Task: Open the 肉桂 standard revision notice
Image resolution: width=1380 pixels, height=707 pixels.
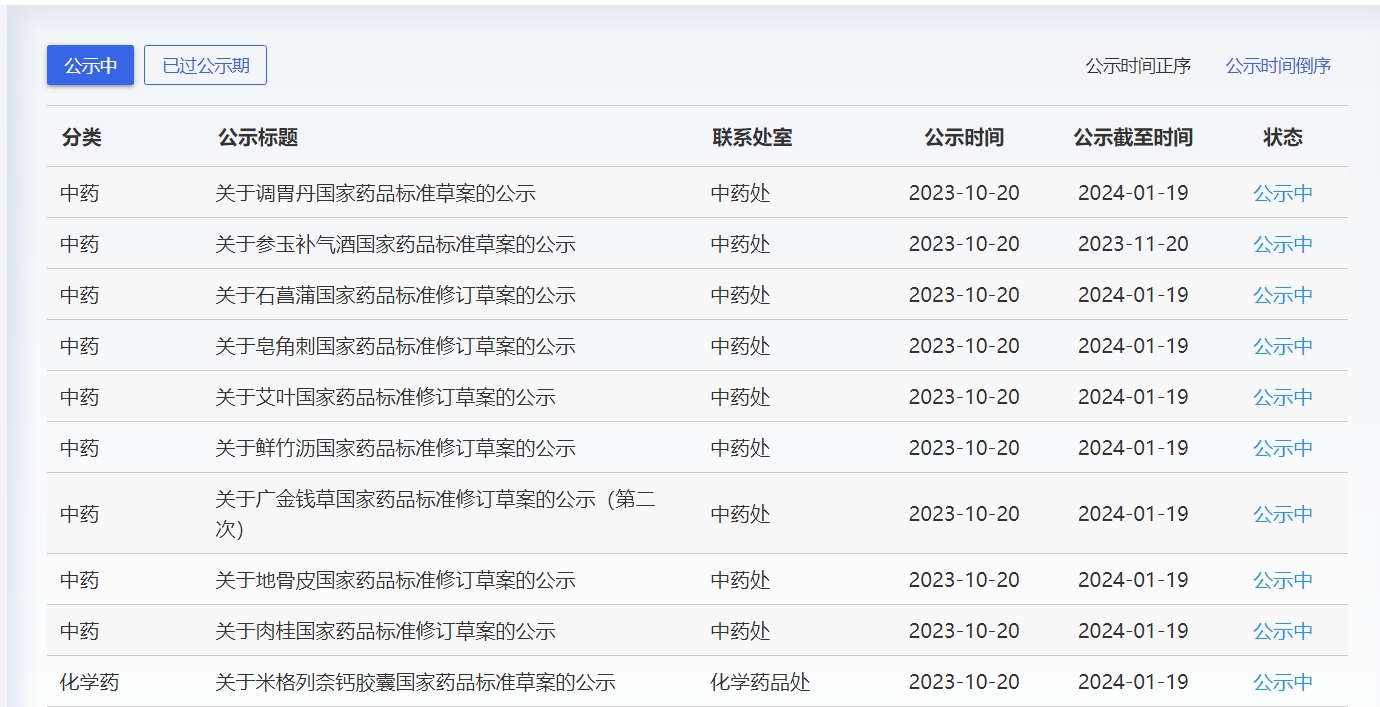Action: [x=385, y=631]
